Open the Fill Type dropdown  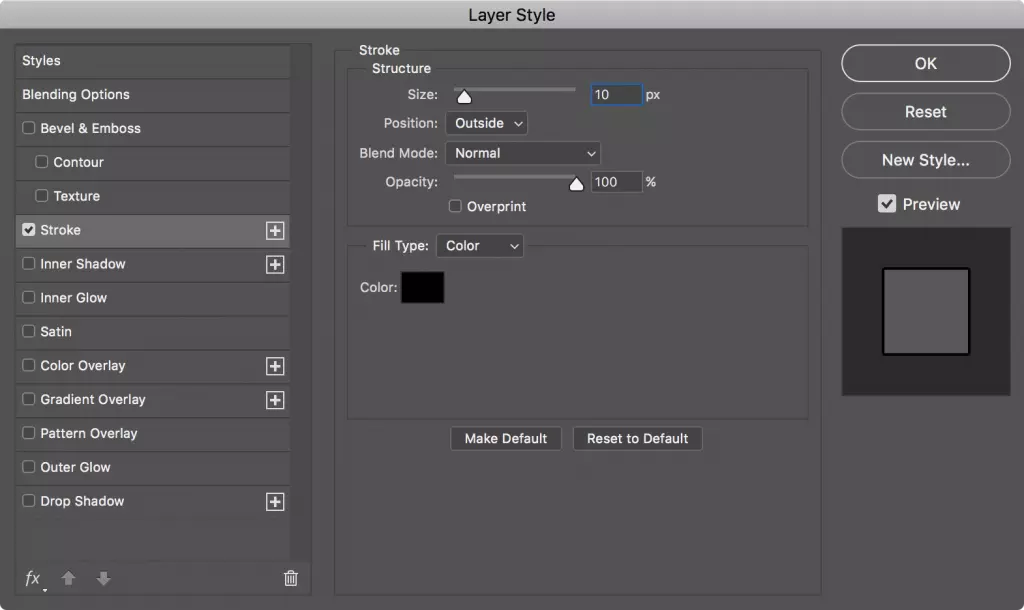(480, 246)
